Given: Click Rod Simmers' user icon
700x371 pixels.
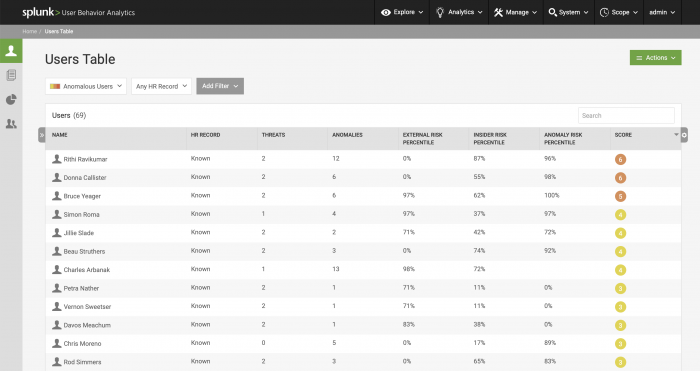Looking at the screenshot, I should tap(57, 362).
